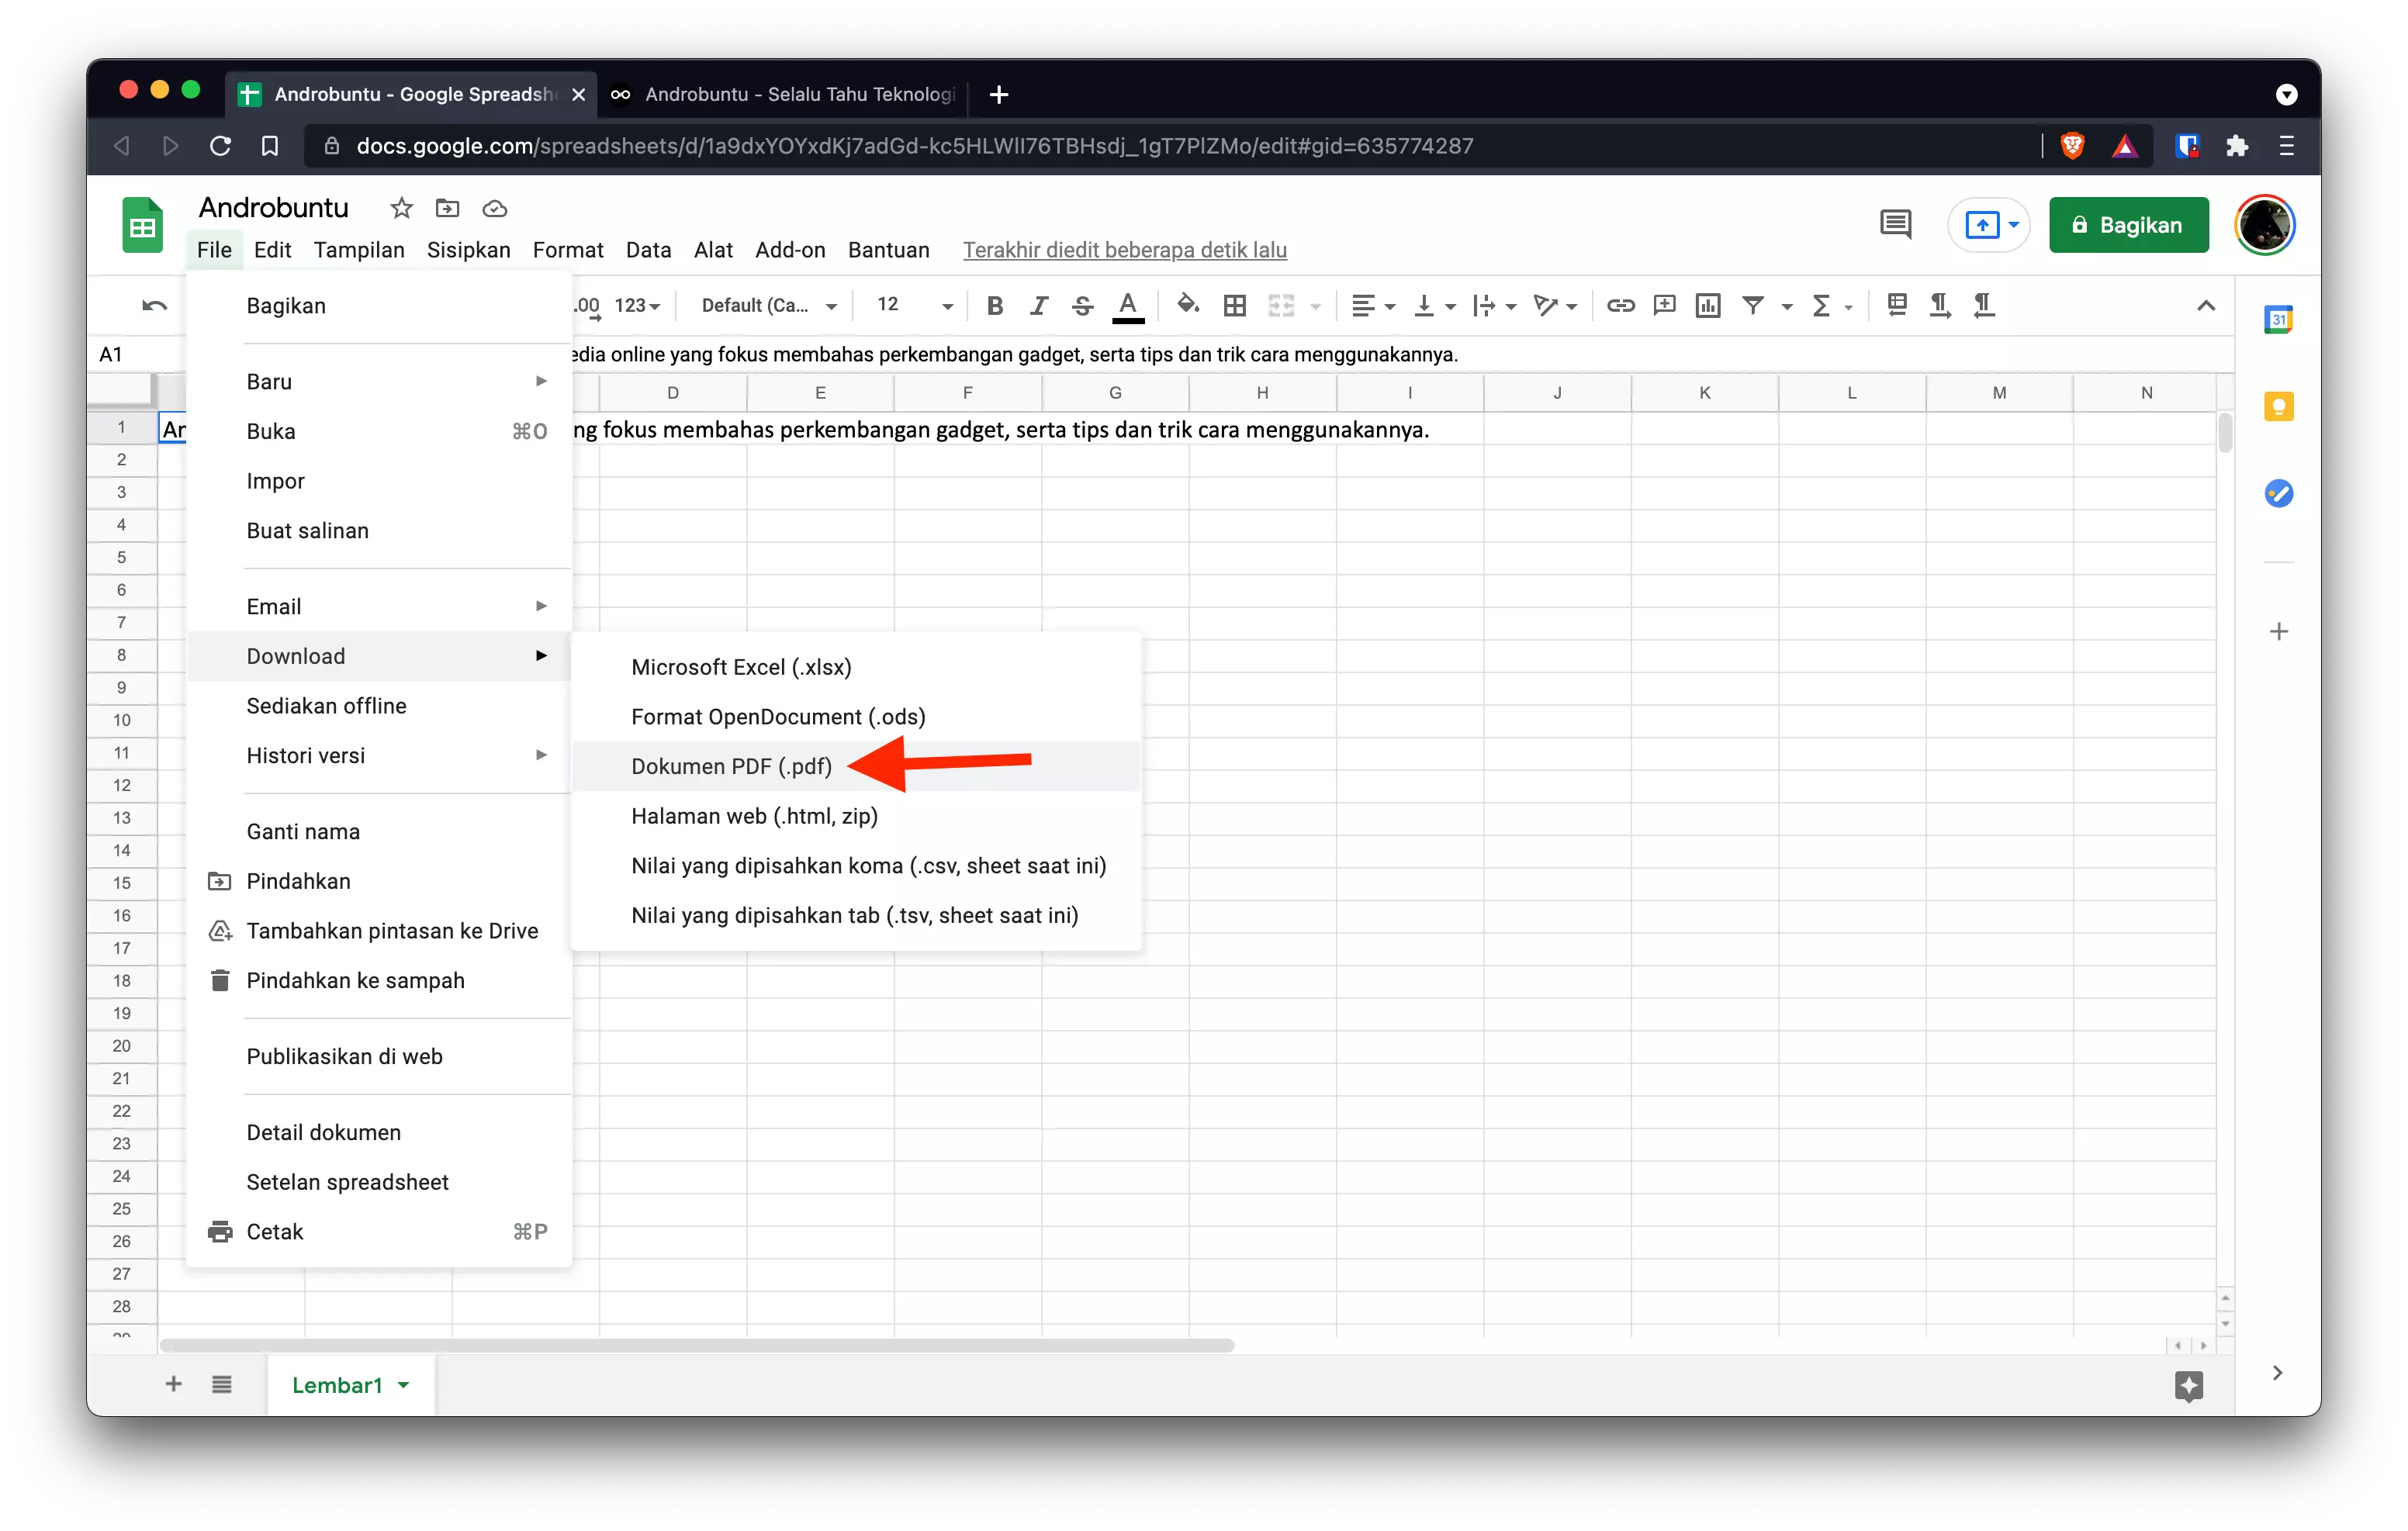Star the Androbuntu spreadsheet

pyautogui.click(x=400, y=208)
